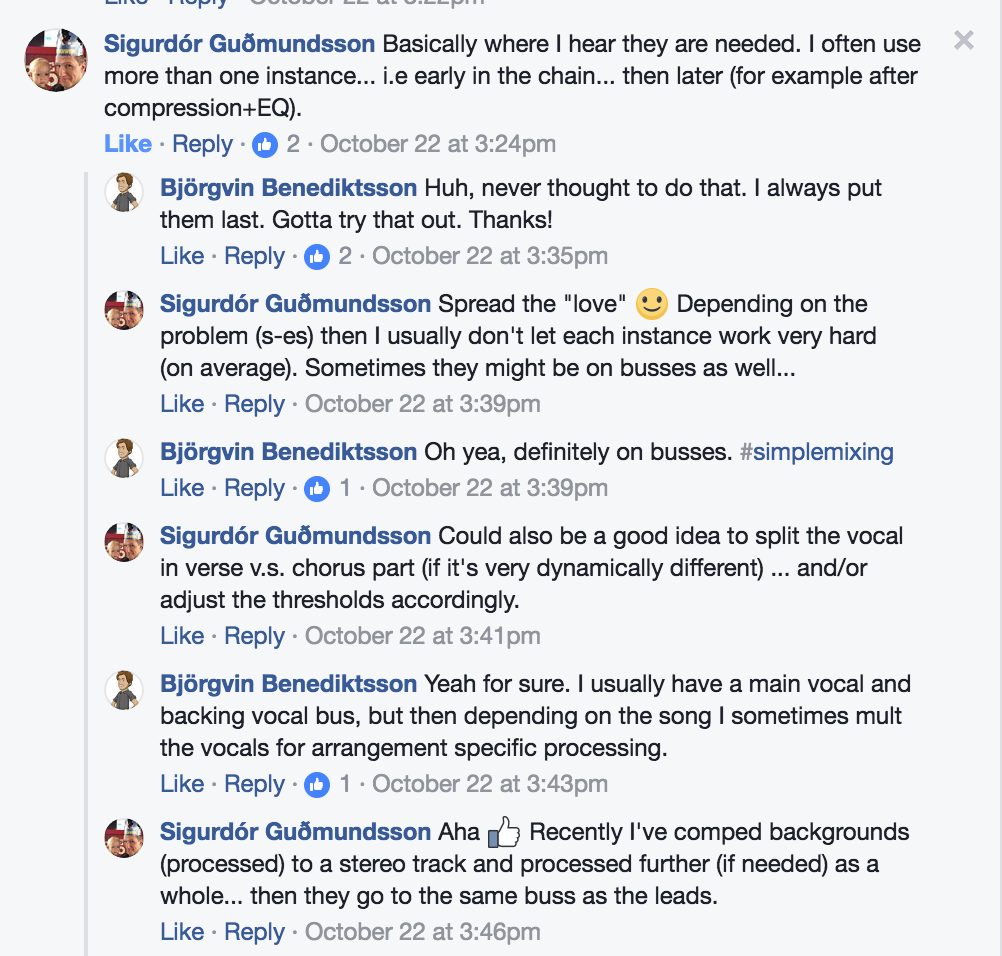
Task: Click the like count icon at 3:24pm
Action: pyautogui.click(x=265, y=144)
